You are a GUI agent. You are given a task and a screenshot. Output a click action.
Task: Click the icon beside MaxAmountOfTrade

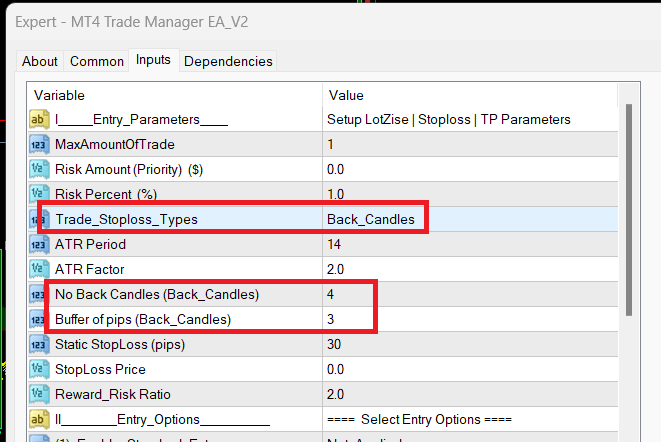pyautogui.click(x=41, y=144)
